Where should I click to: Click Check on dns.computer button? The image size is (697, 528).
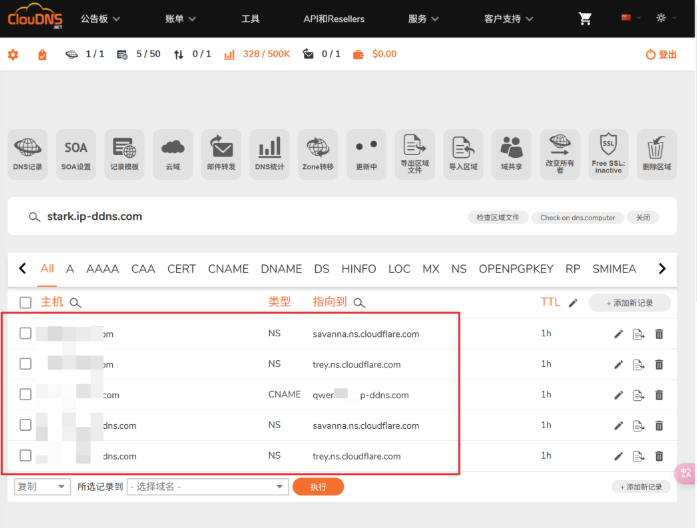coord(577,217)
